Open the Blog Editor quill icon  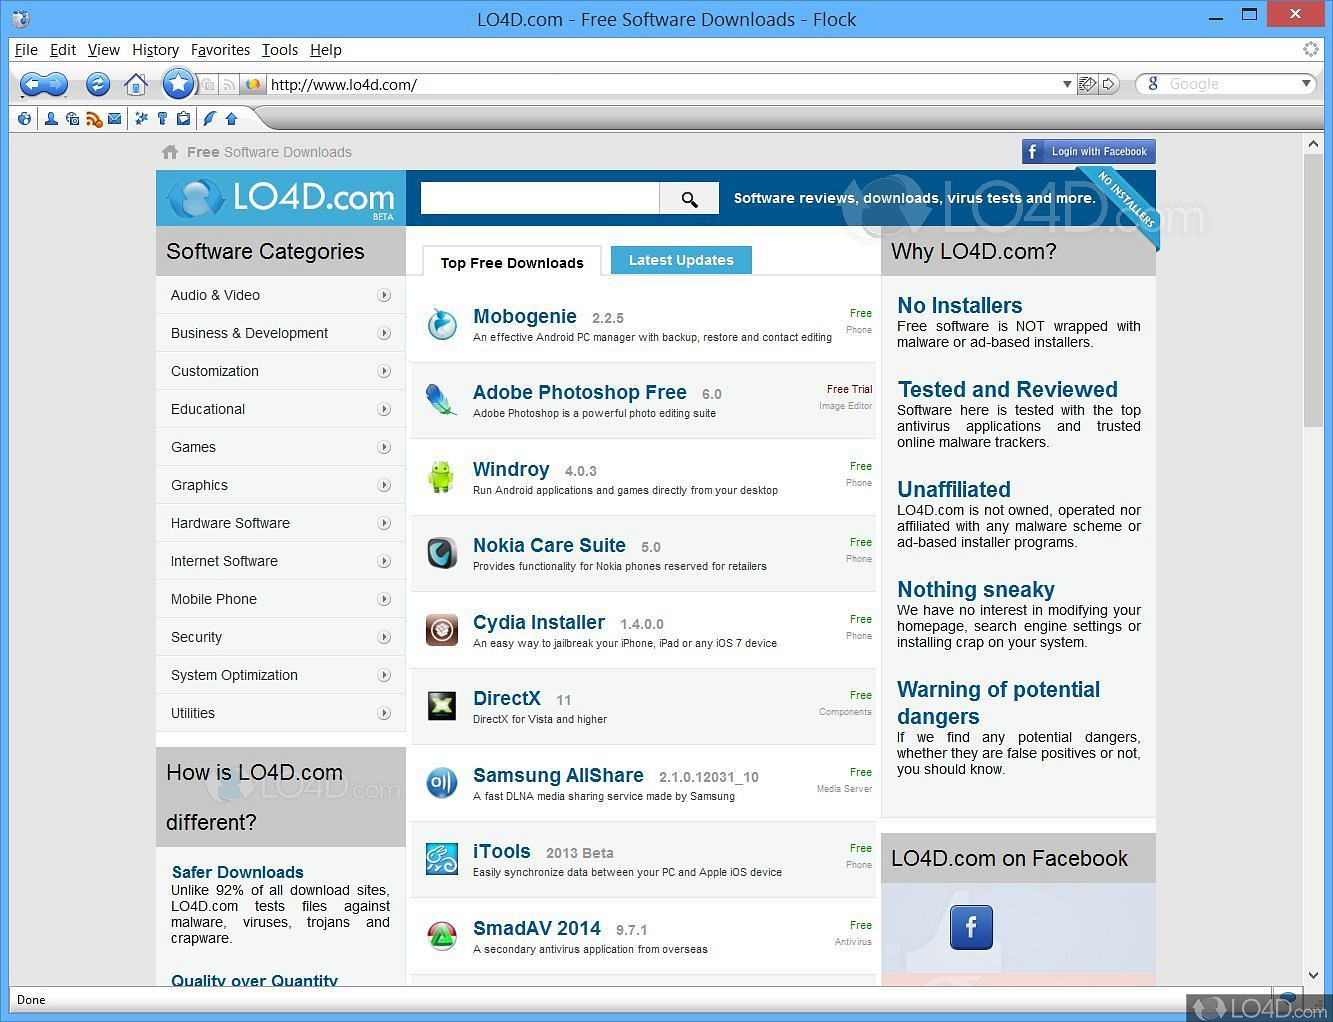tap(210, 119)
